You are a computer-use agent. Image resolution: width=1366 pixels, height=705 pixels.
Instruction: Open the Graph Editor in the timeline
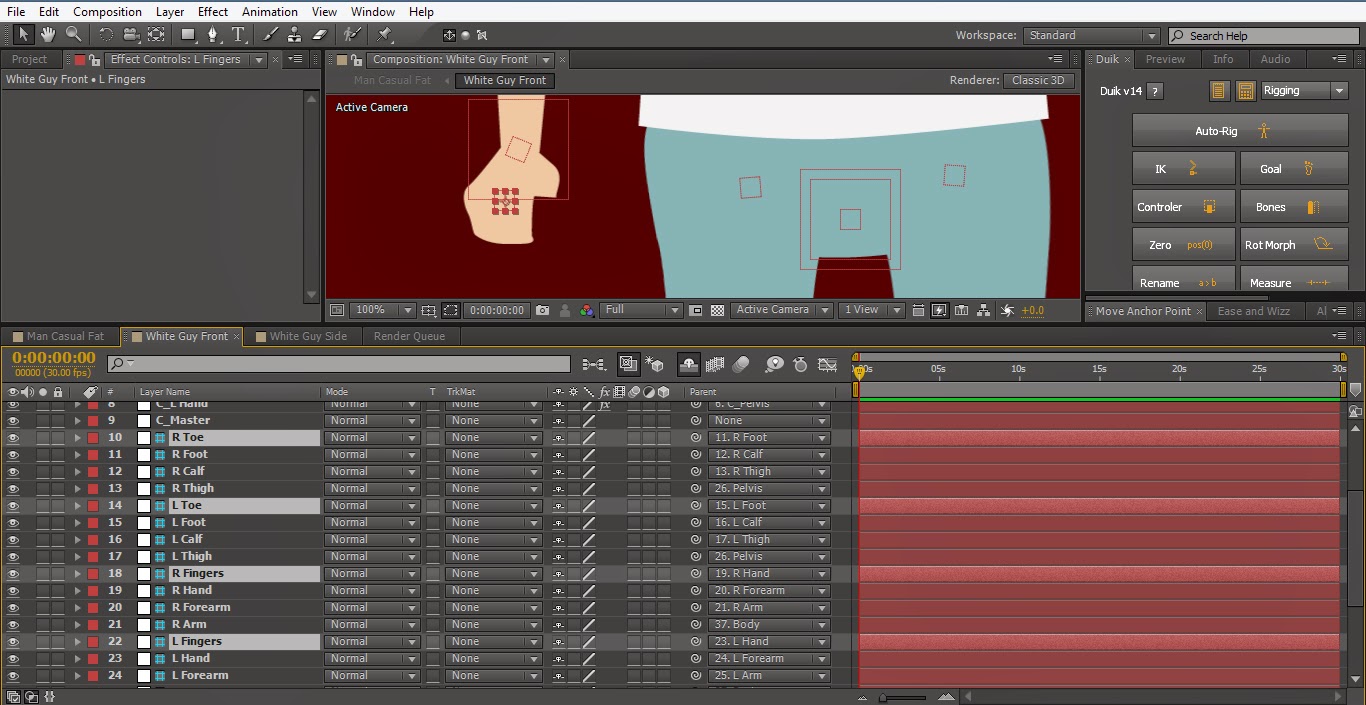[x=826, y=364]
